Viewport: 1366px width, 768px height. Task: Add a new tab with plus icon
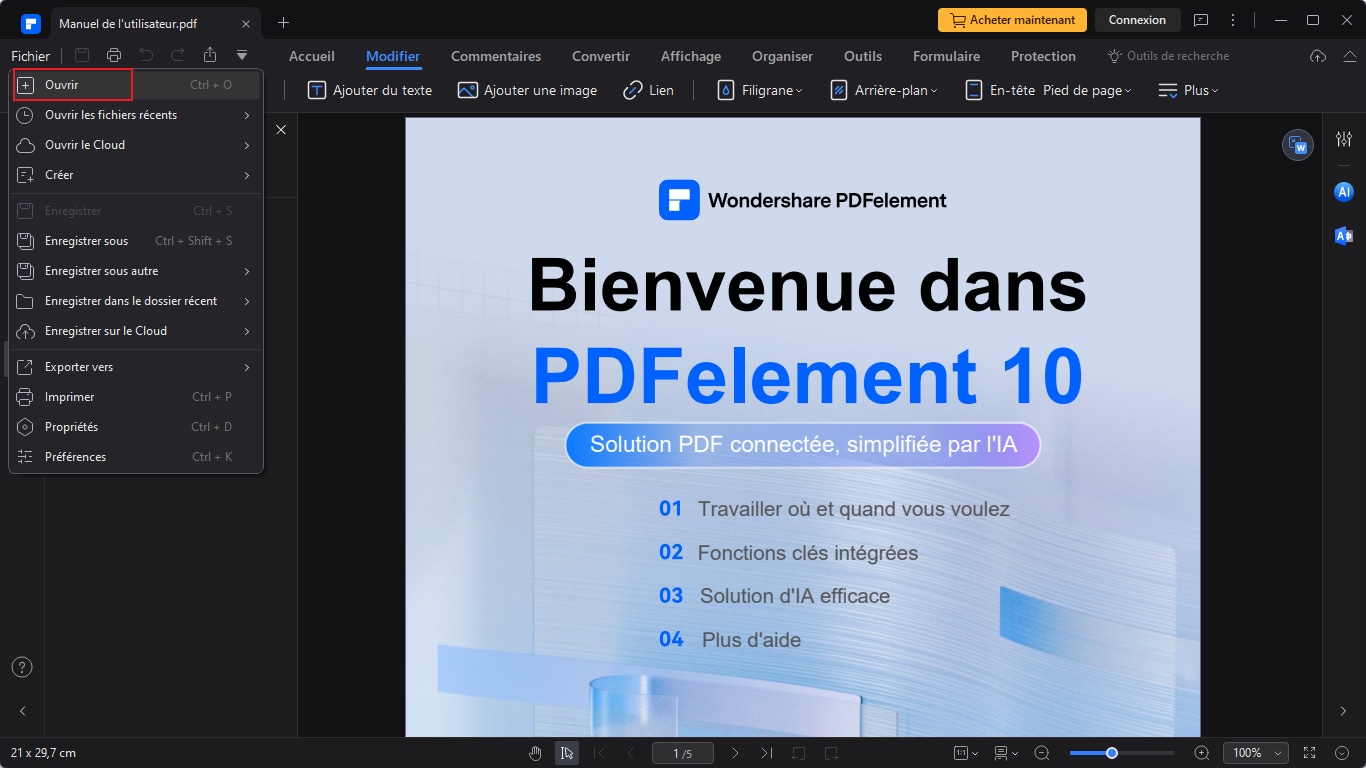tap(283, 22)
